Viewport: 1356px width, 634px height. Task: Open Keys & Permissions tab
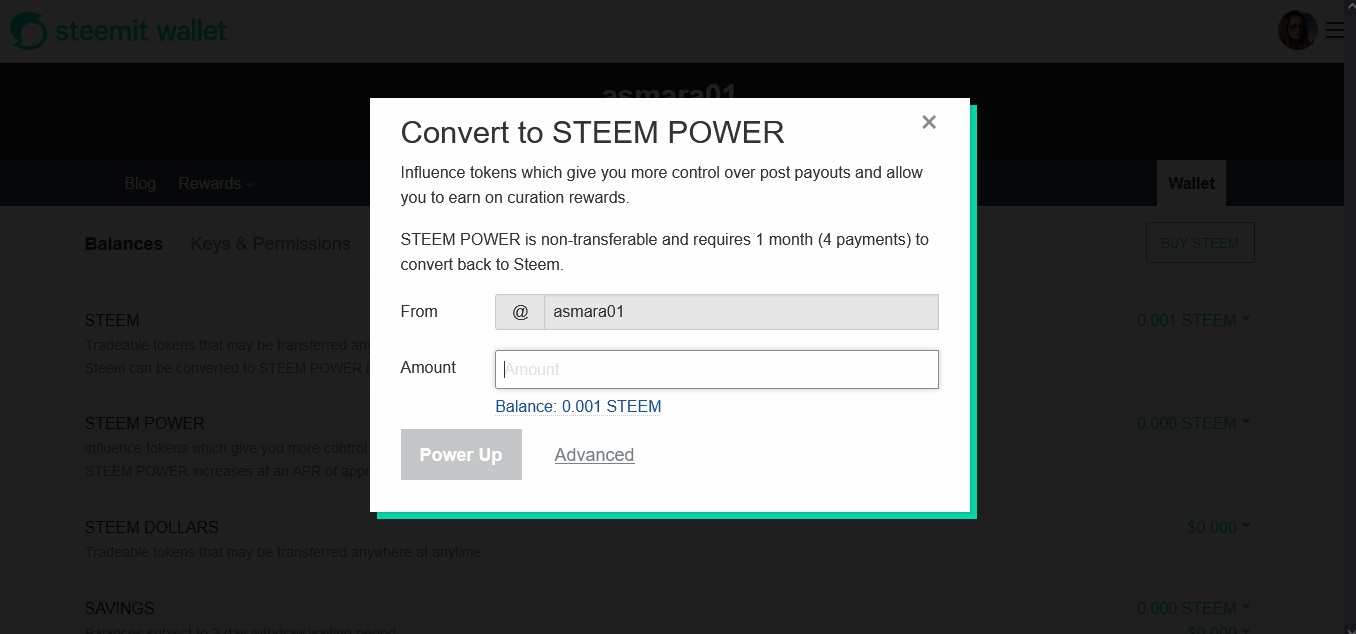coord(270,244)
